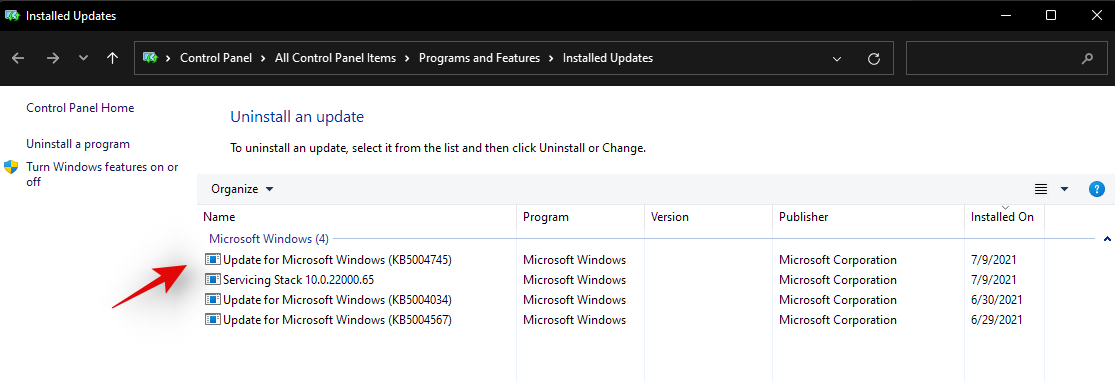Open the Organize menu
Screen dimensions: 1115x382
242,189
